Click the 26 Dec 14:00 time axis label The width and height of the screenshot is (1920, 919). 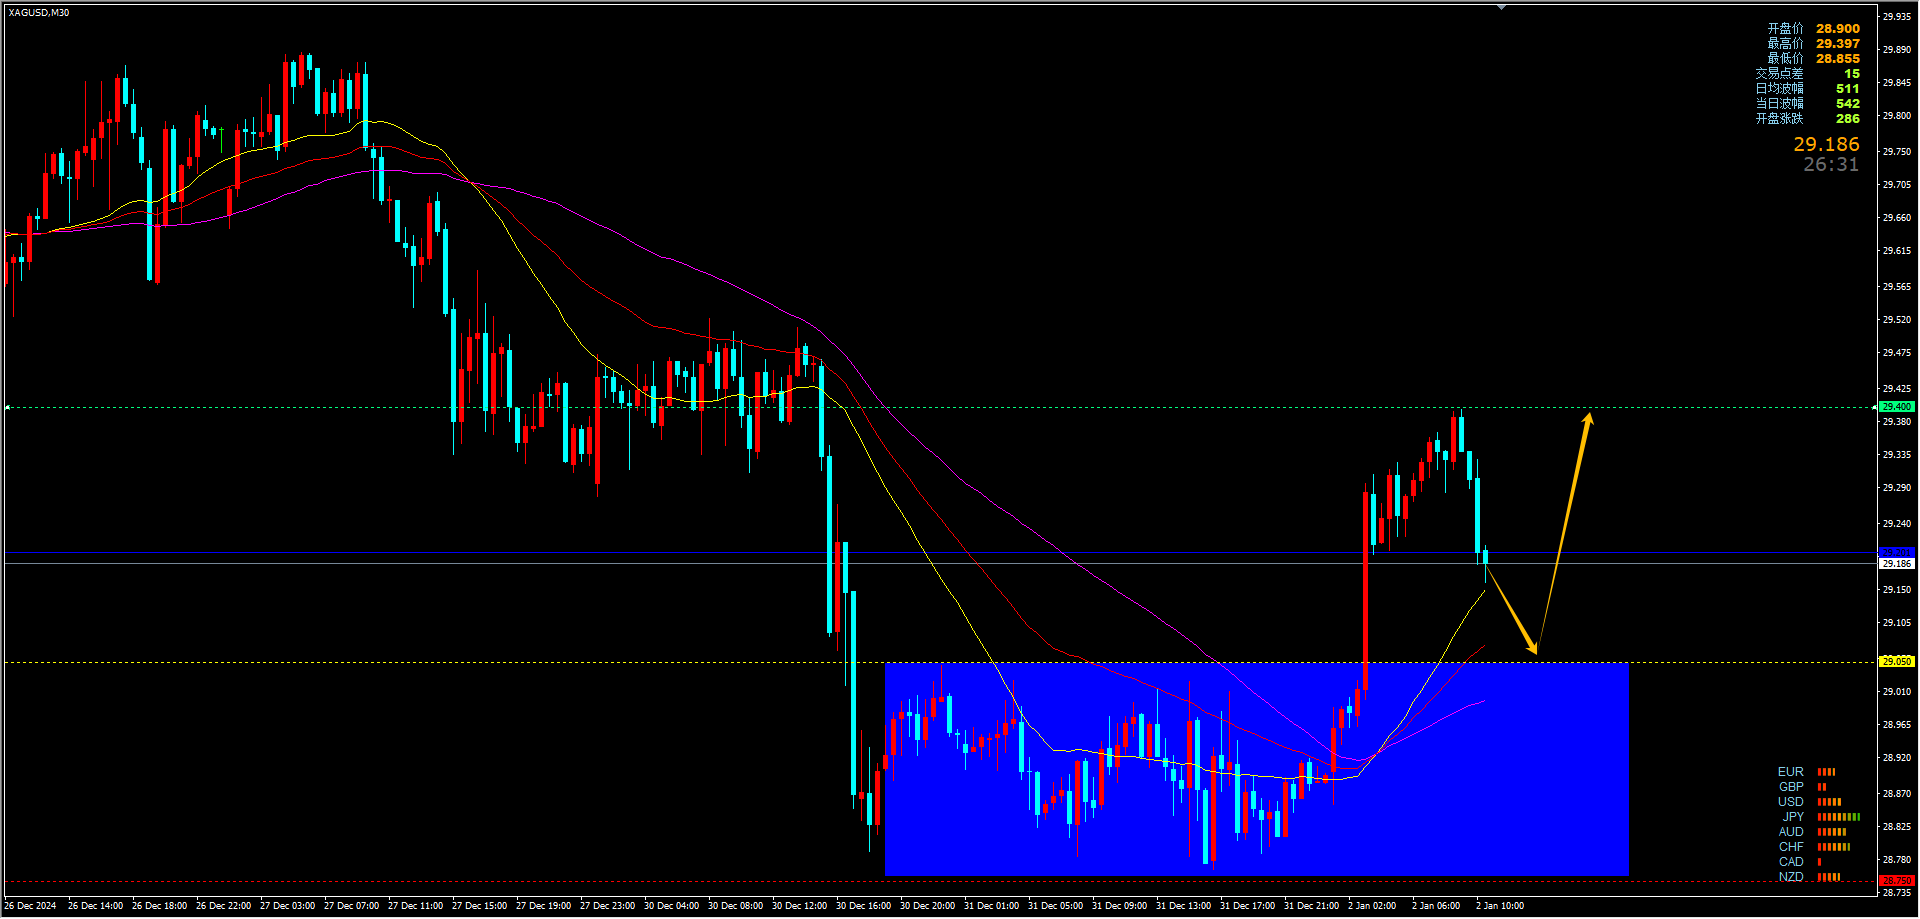coord(95,906)
